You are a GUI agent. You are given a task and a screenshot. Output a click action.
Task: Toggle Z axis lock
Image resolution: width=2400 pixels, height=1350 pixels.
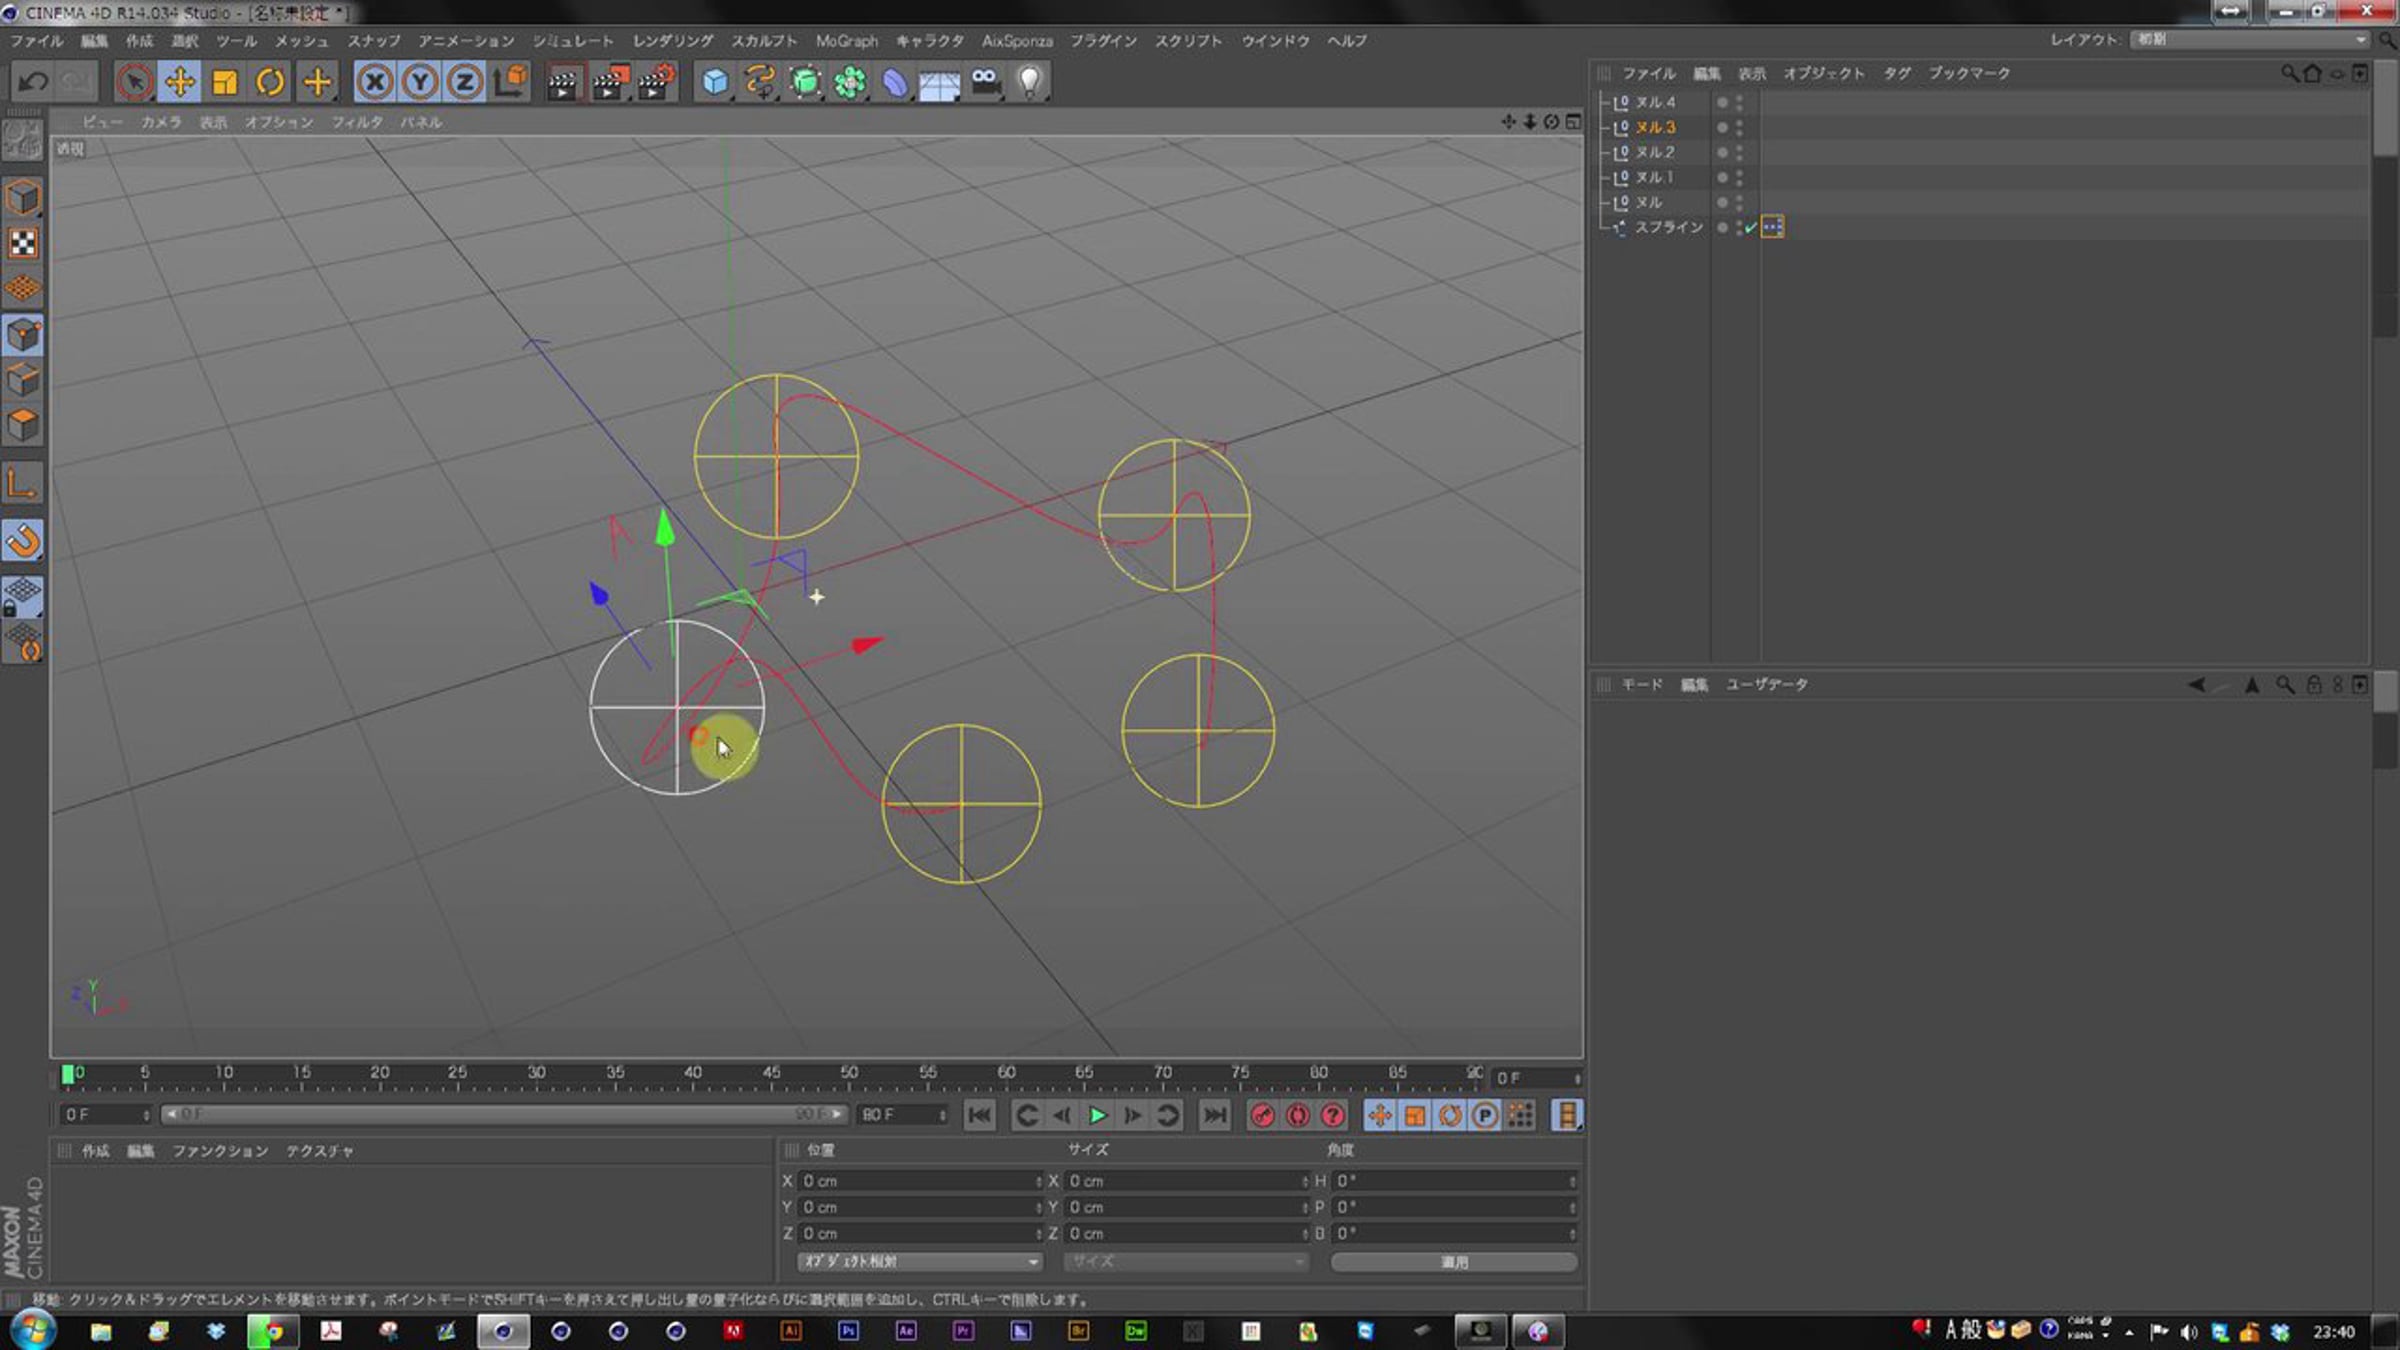click(465, 82)
